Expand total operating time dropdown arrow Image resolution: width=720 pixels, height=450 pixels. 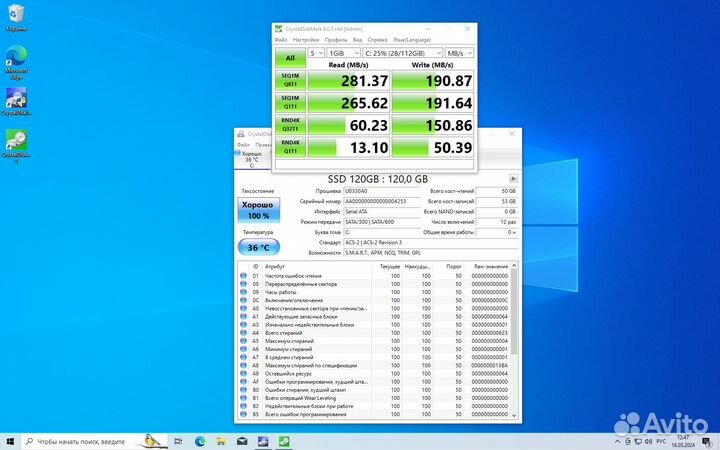point(514,233)
